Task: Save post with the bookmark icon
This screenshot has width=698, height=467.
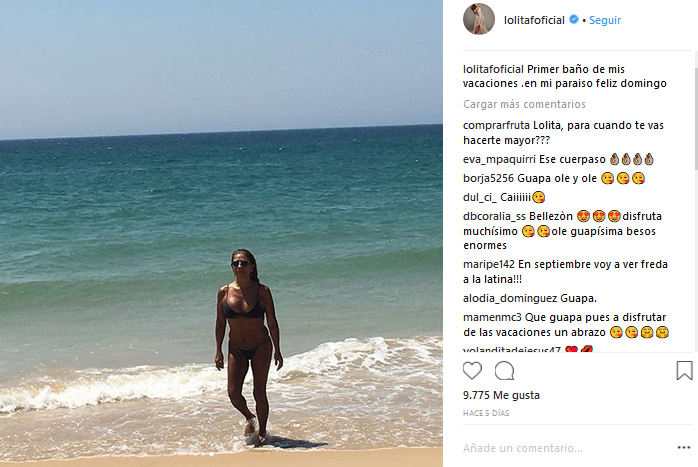Action: coord(684,370)
